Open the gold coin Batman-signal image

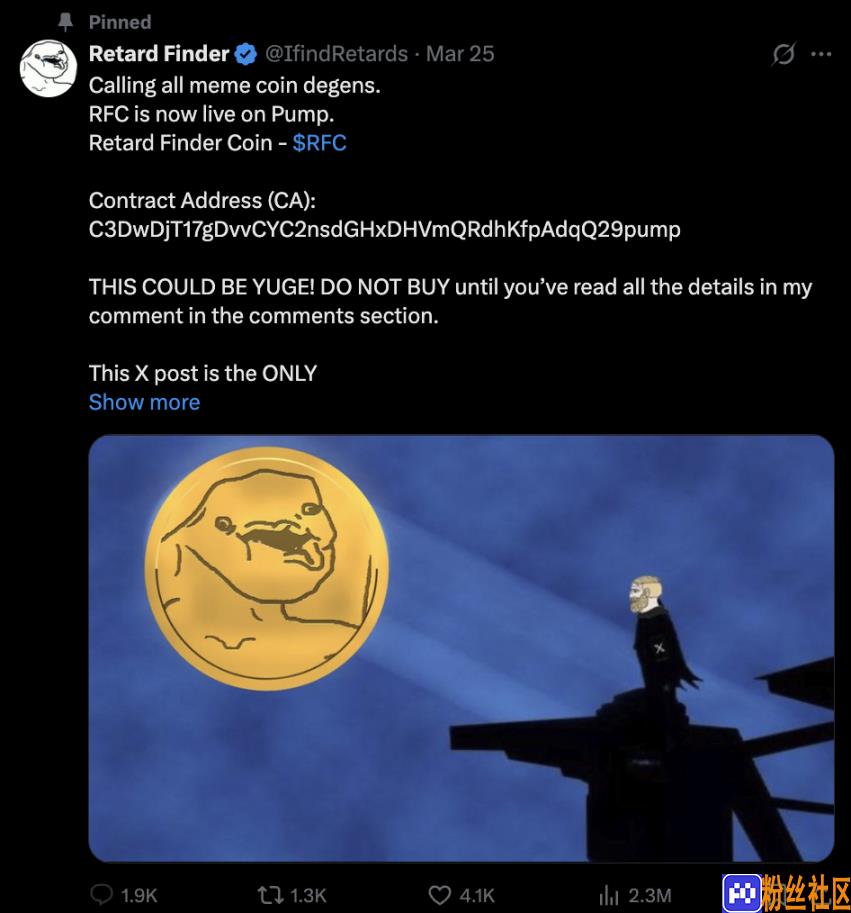462,648
